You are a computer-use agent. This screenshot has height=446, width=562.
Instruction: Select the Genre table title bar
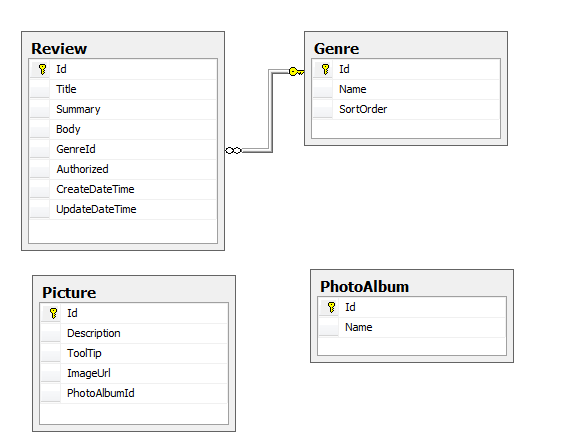(406, 48)
